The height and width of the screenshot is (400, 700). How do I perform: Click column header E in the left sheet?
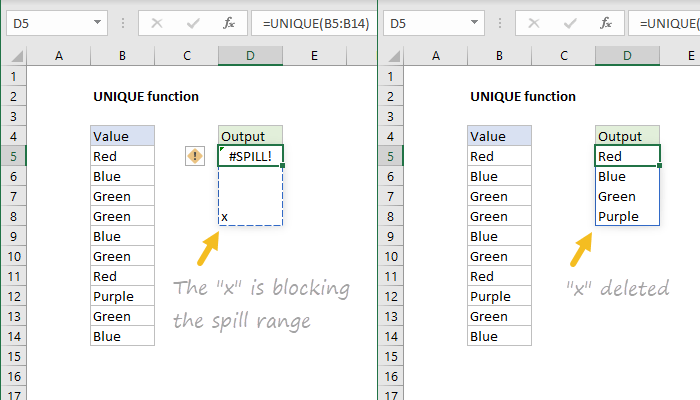314,56
